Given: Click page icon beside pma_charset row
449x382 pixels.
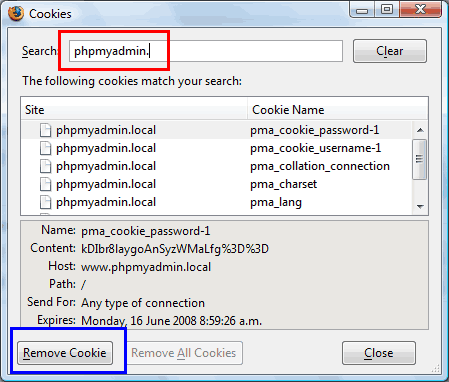Looking at the screenshot, I should click(x=45, y=184).
